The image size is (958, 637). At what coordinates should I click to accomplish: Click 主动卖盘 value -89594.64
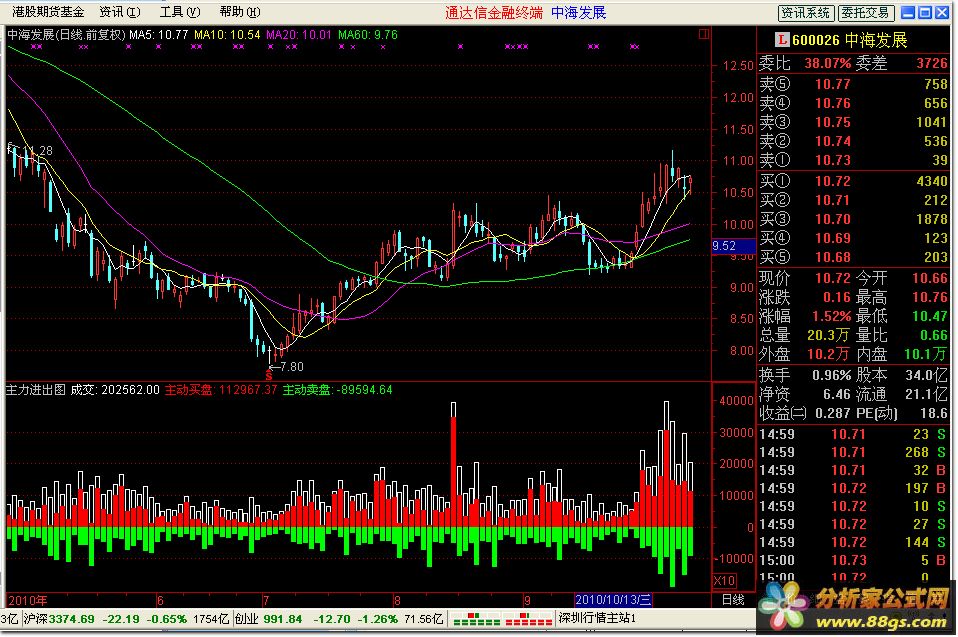tap(337, 390)
